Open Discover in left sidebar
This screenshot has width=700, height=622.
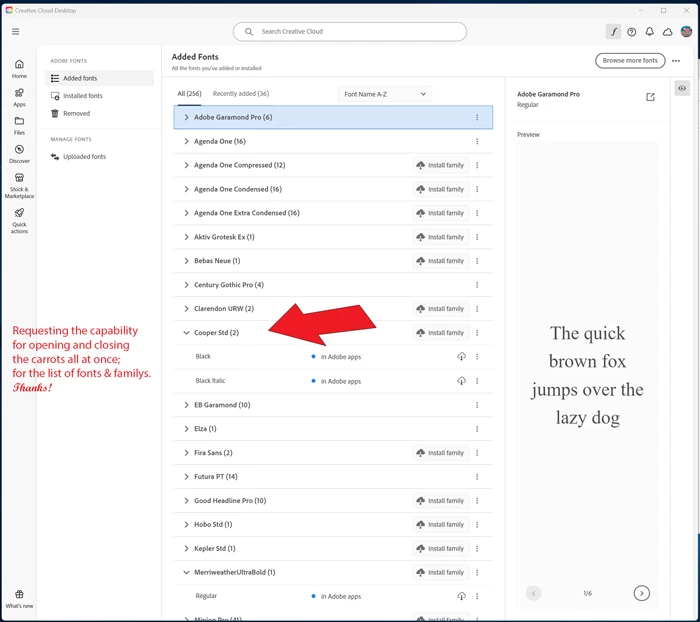pyautogui.click(x=19, y=154)
